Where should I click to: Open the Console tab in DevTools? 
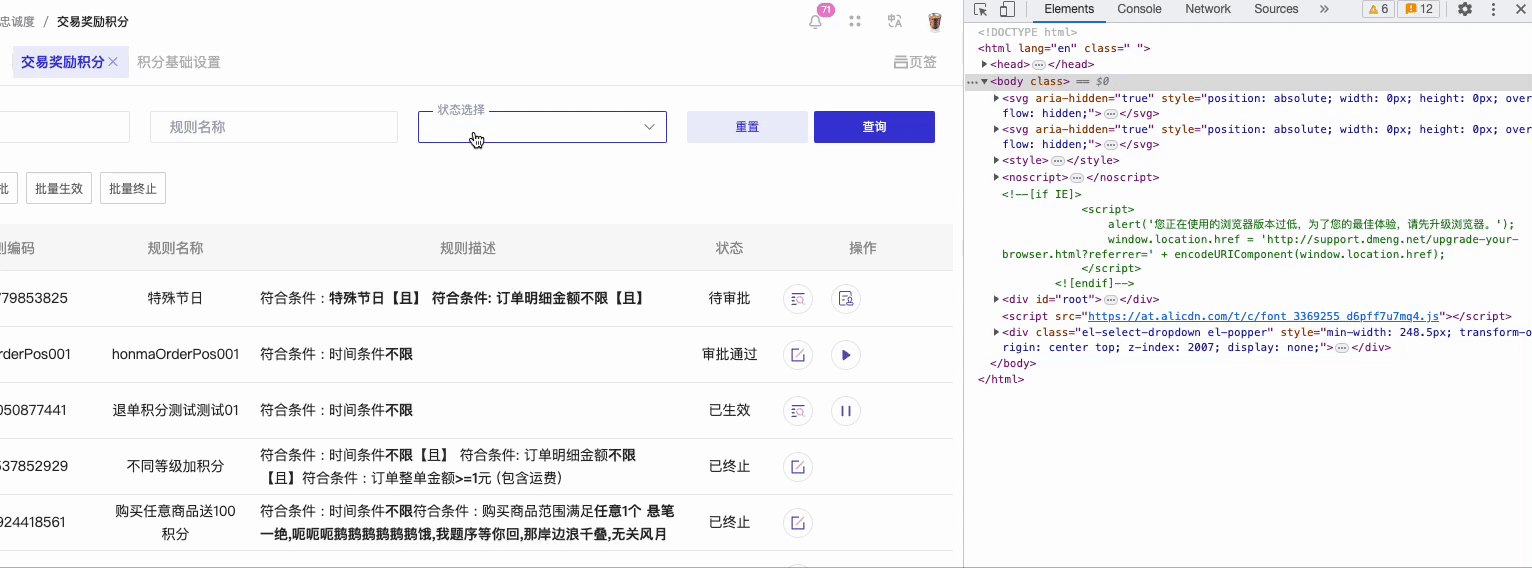click(x=1139, y=9)
